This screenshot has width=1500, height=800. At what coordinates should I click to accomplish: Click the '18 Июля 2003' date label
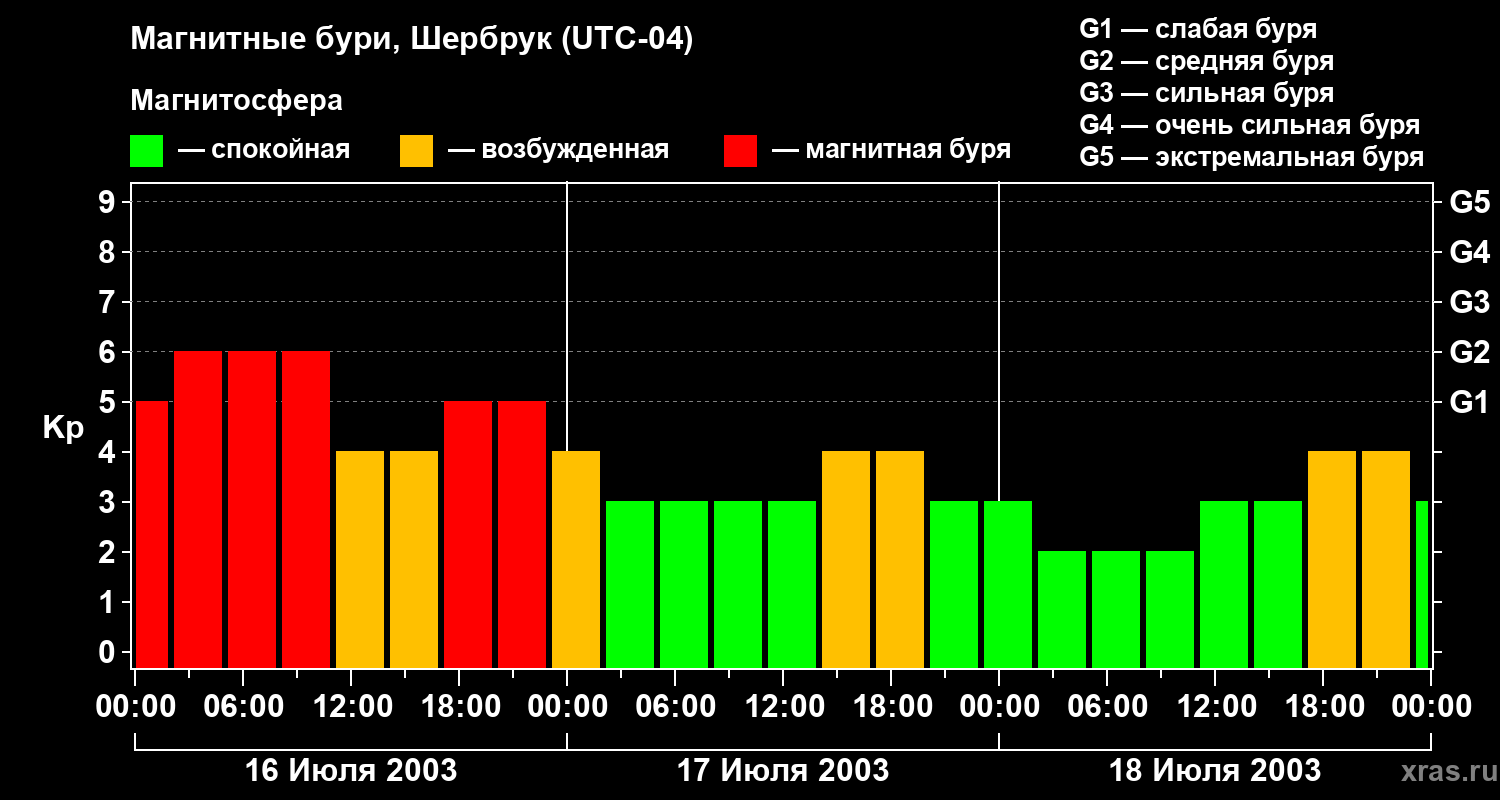click(1215, 771)
